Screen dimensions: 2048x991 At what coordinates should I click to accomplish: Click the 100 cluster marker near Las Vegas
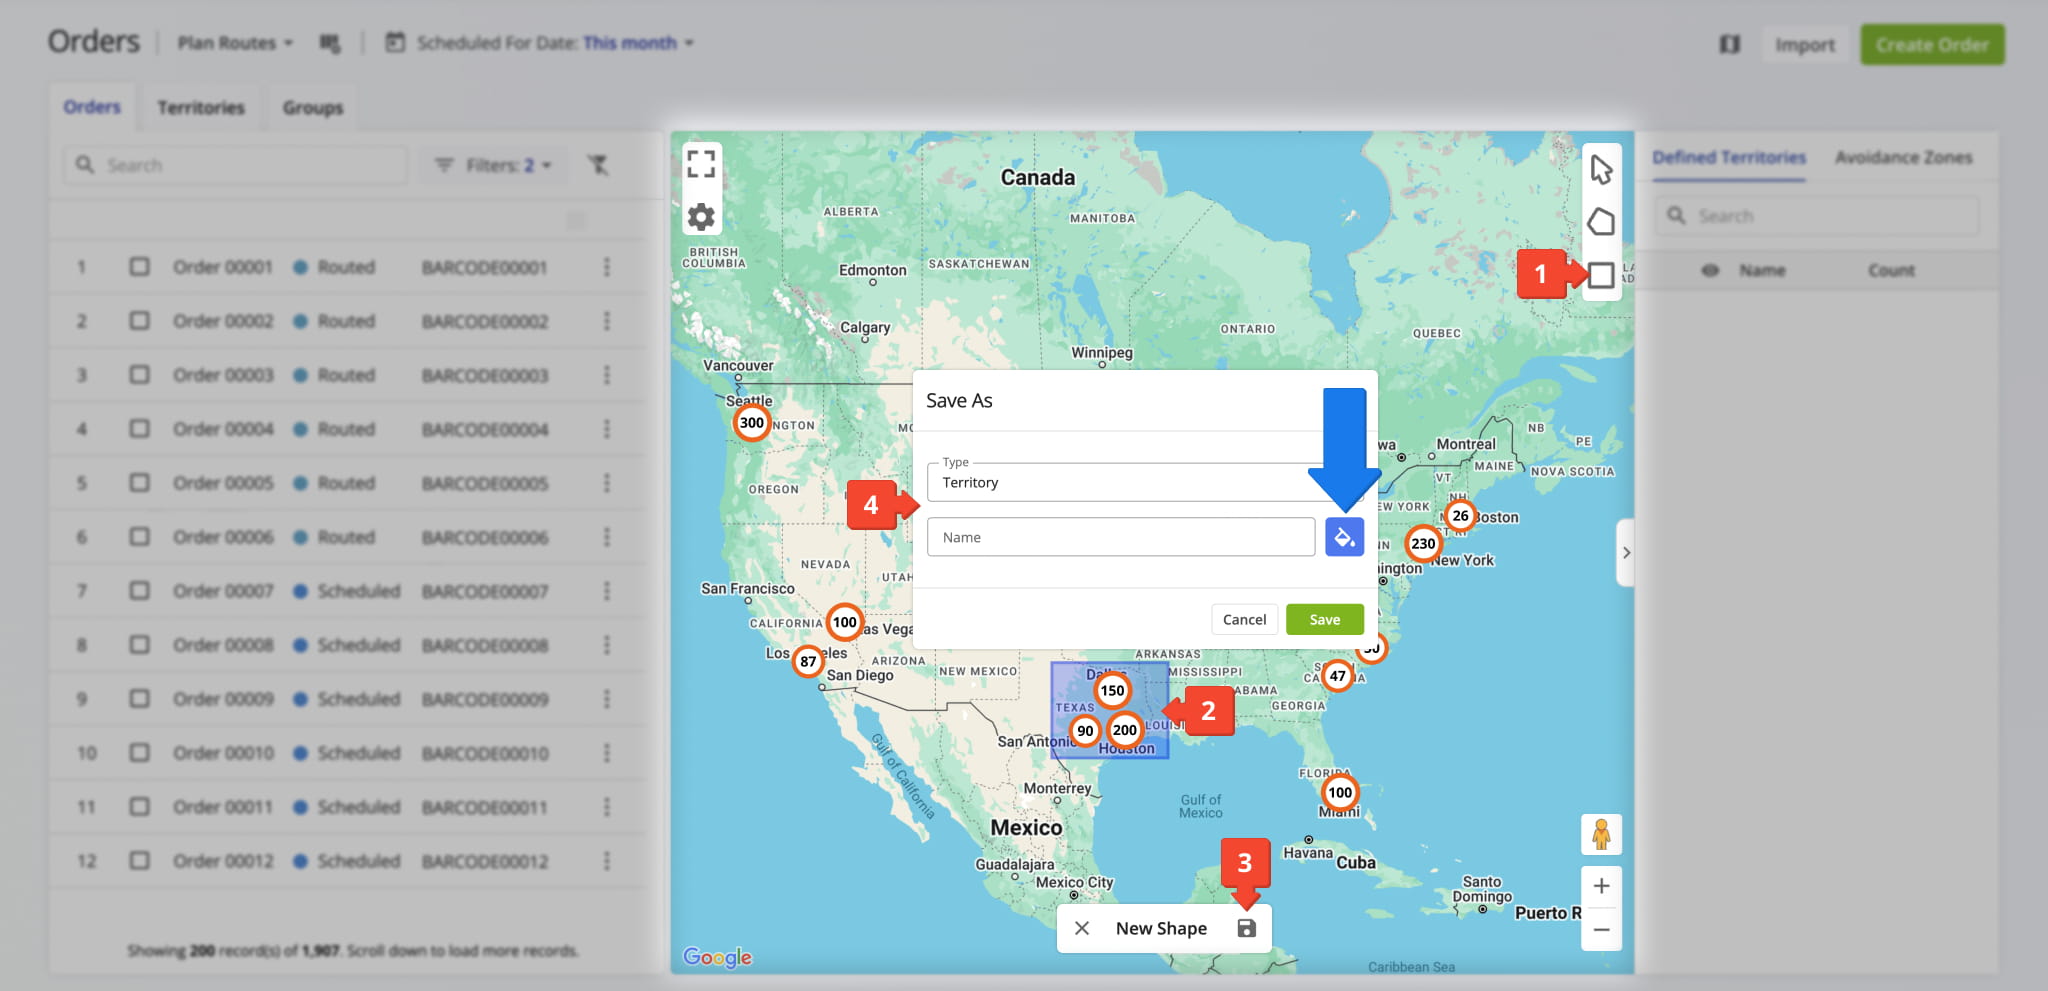coord(845,622)
